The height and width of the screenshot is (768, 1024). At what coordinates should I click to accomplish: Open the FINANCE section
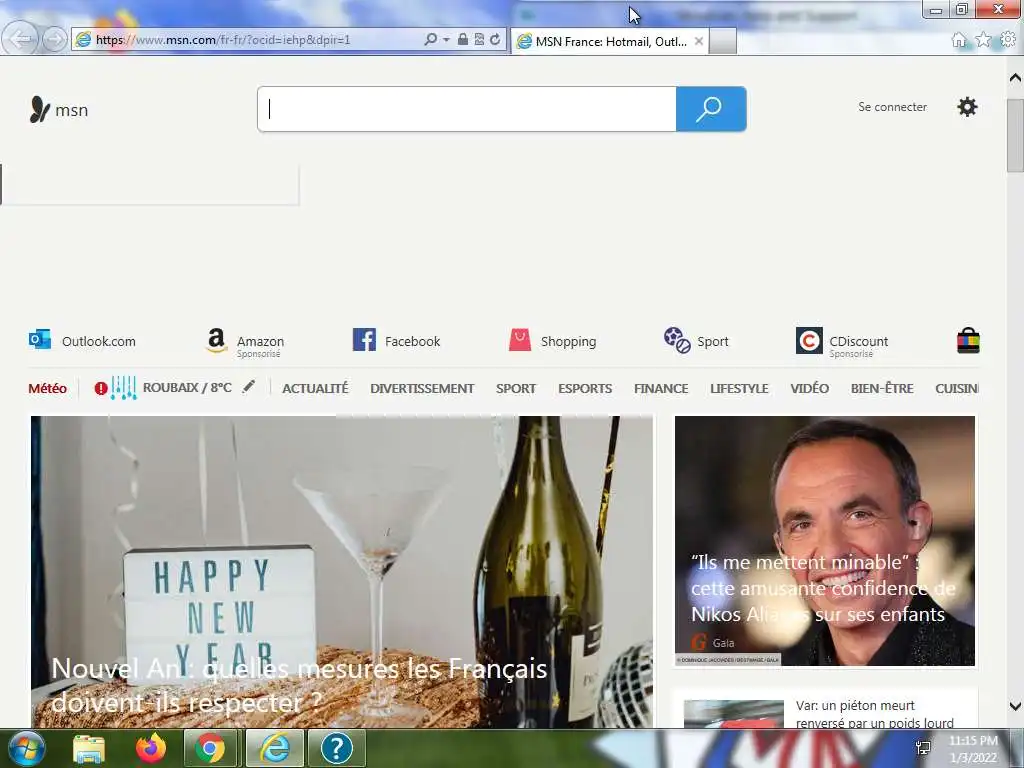661,388
